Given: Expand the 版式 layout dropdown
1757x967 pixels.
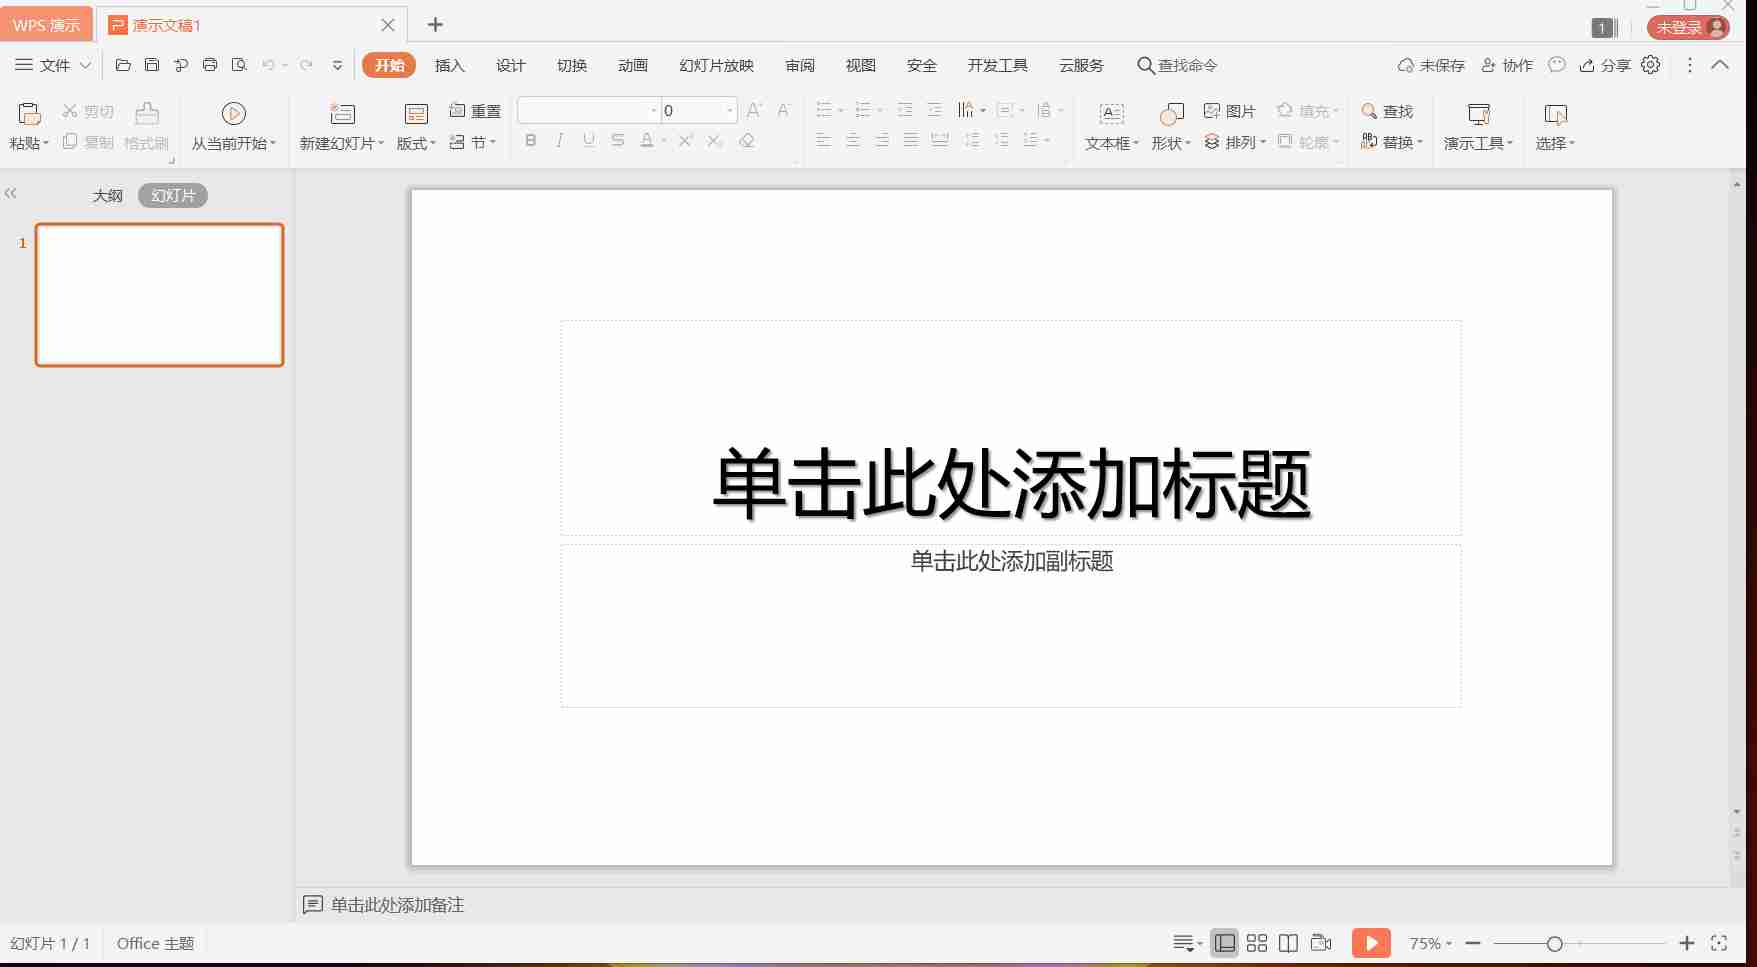Looking at the screenshot, I should [x=416, y=143].
